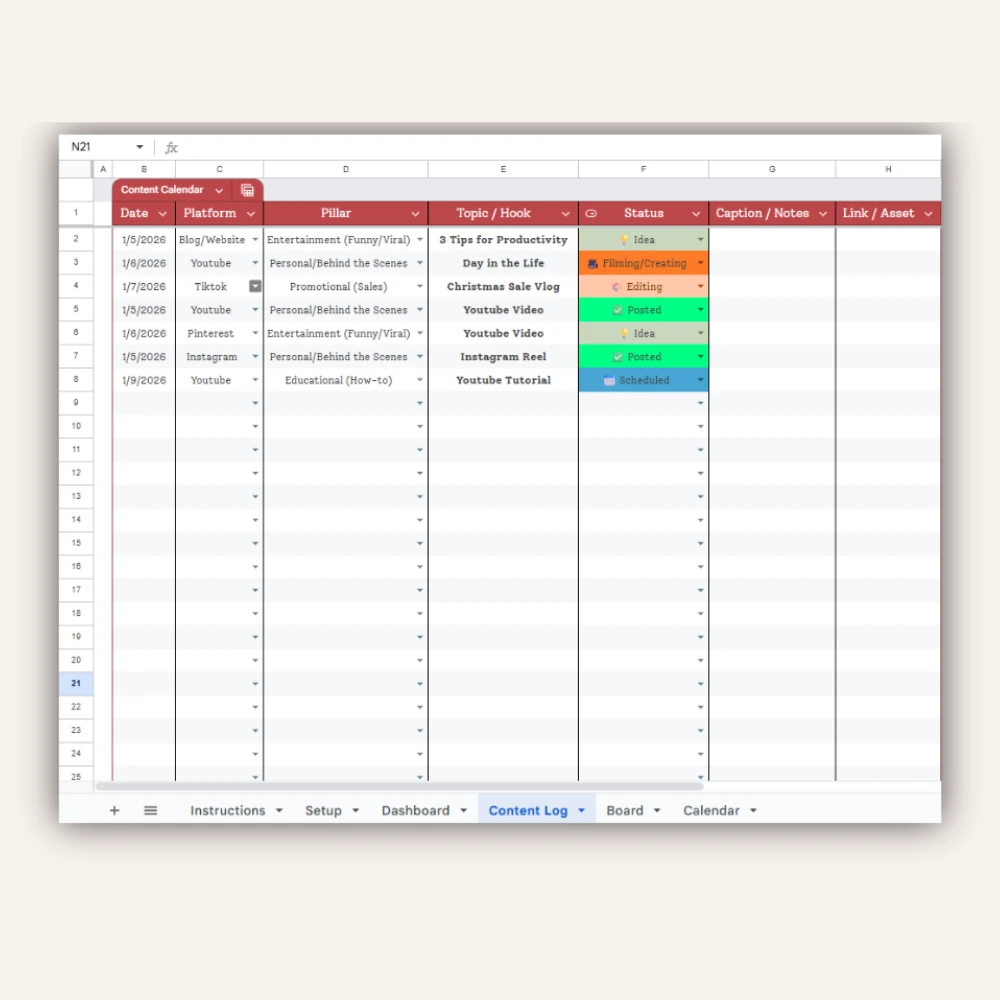
Task: Click the fx icon in the formula bar
Action: (171, 146)
